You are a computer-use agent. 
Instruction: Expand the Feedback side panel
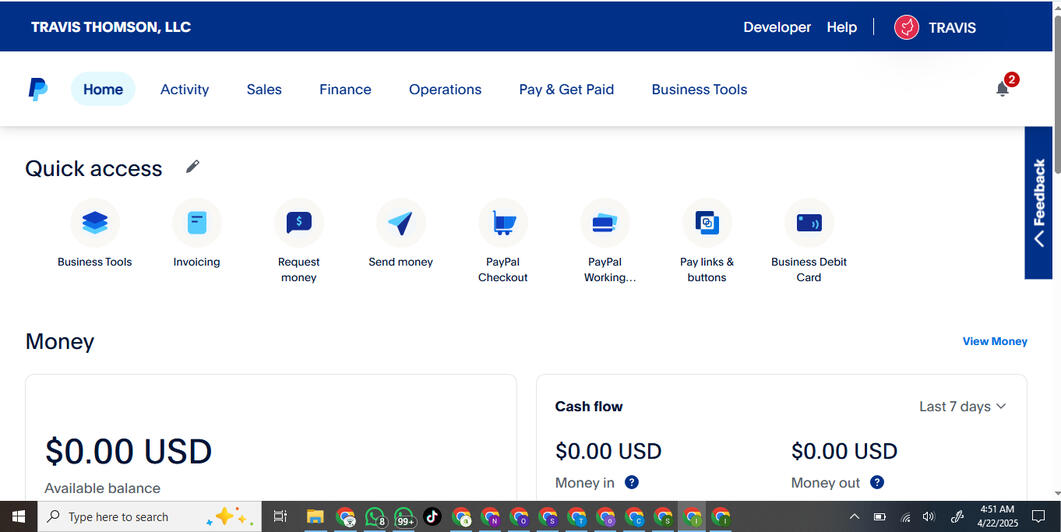click(1039, 202)
